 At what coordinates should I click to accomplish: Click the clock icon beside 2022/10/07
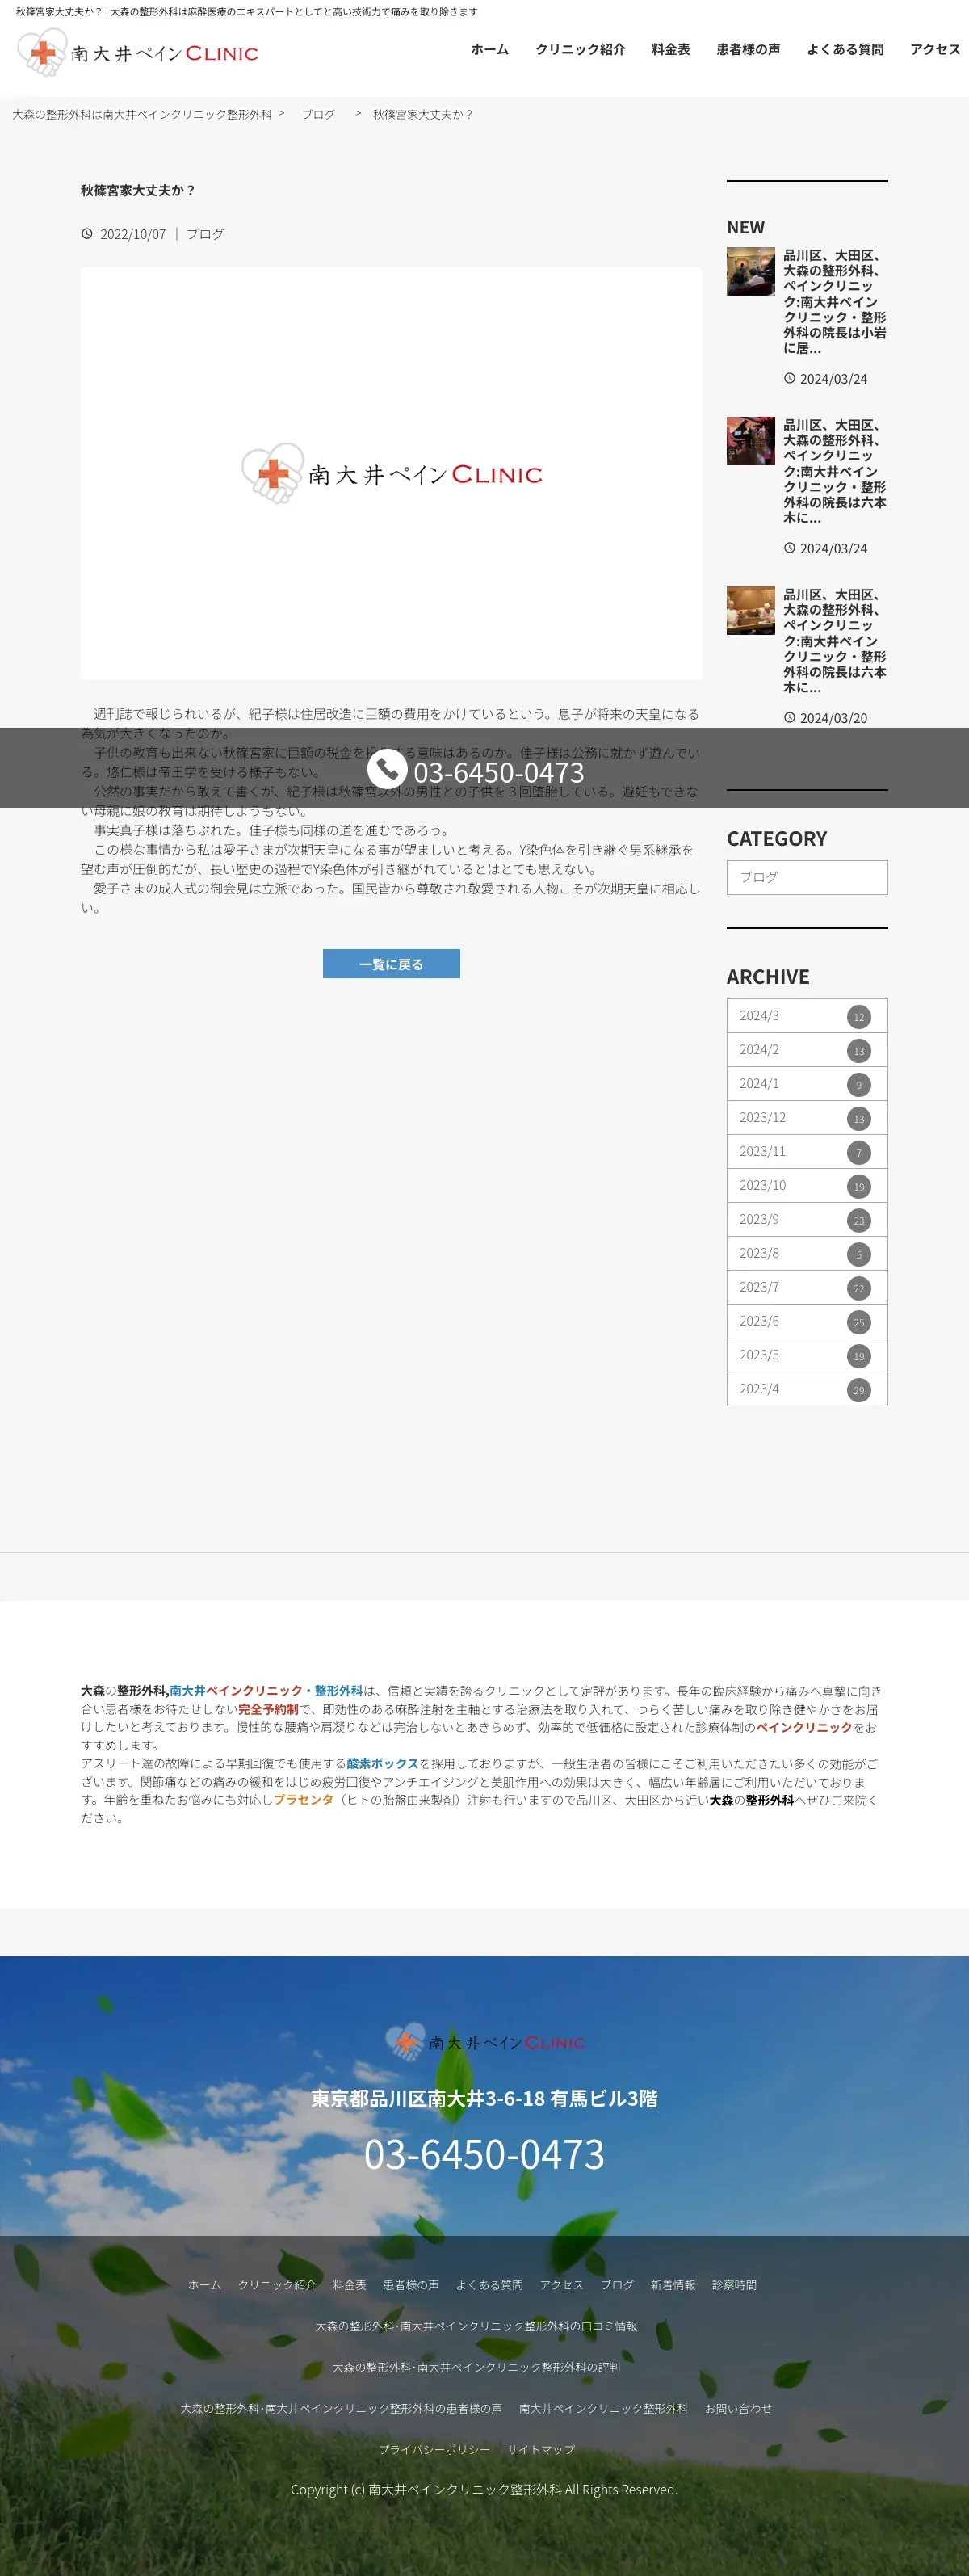pos(87,234)
